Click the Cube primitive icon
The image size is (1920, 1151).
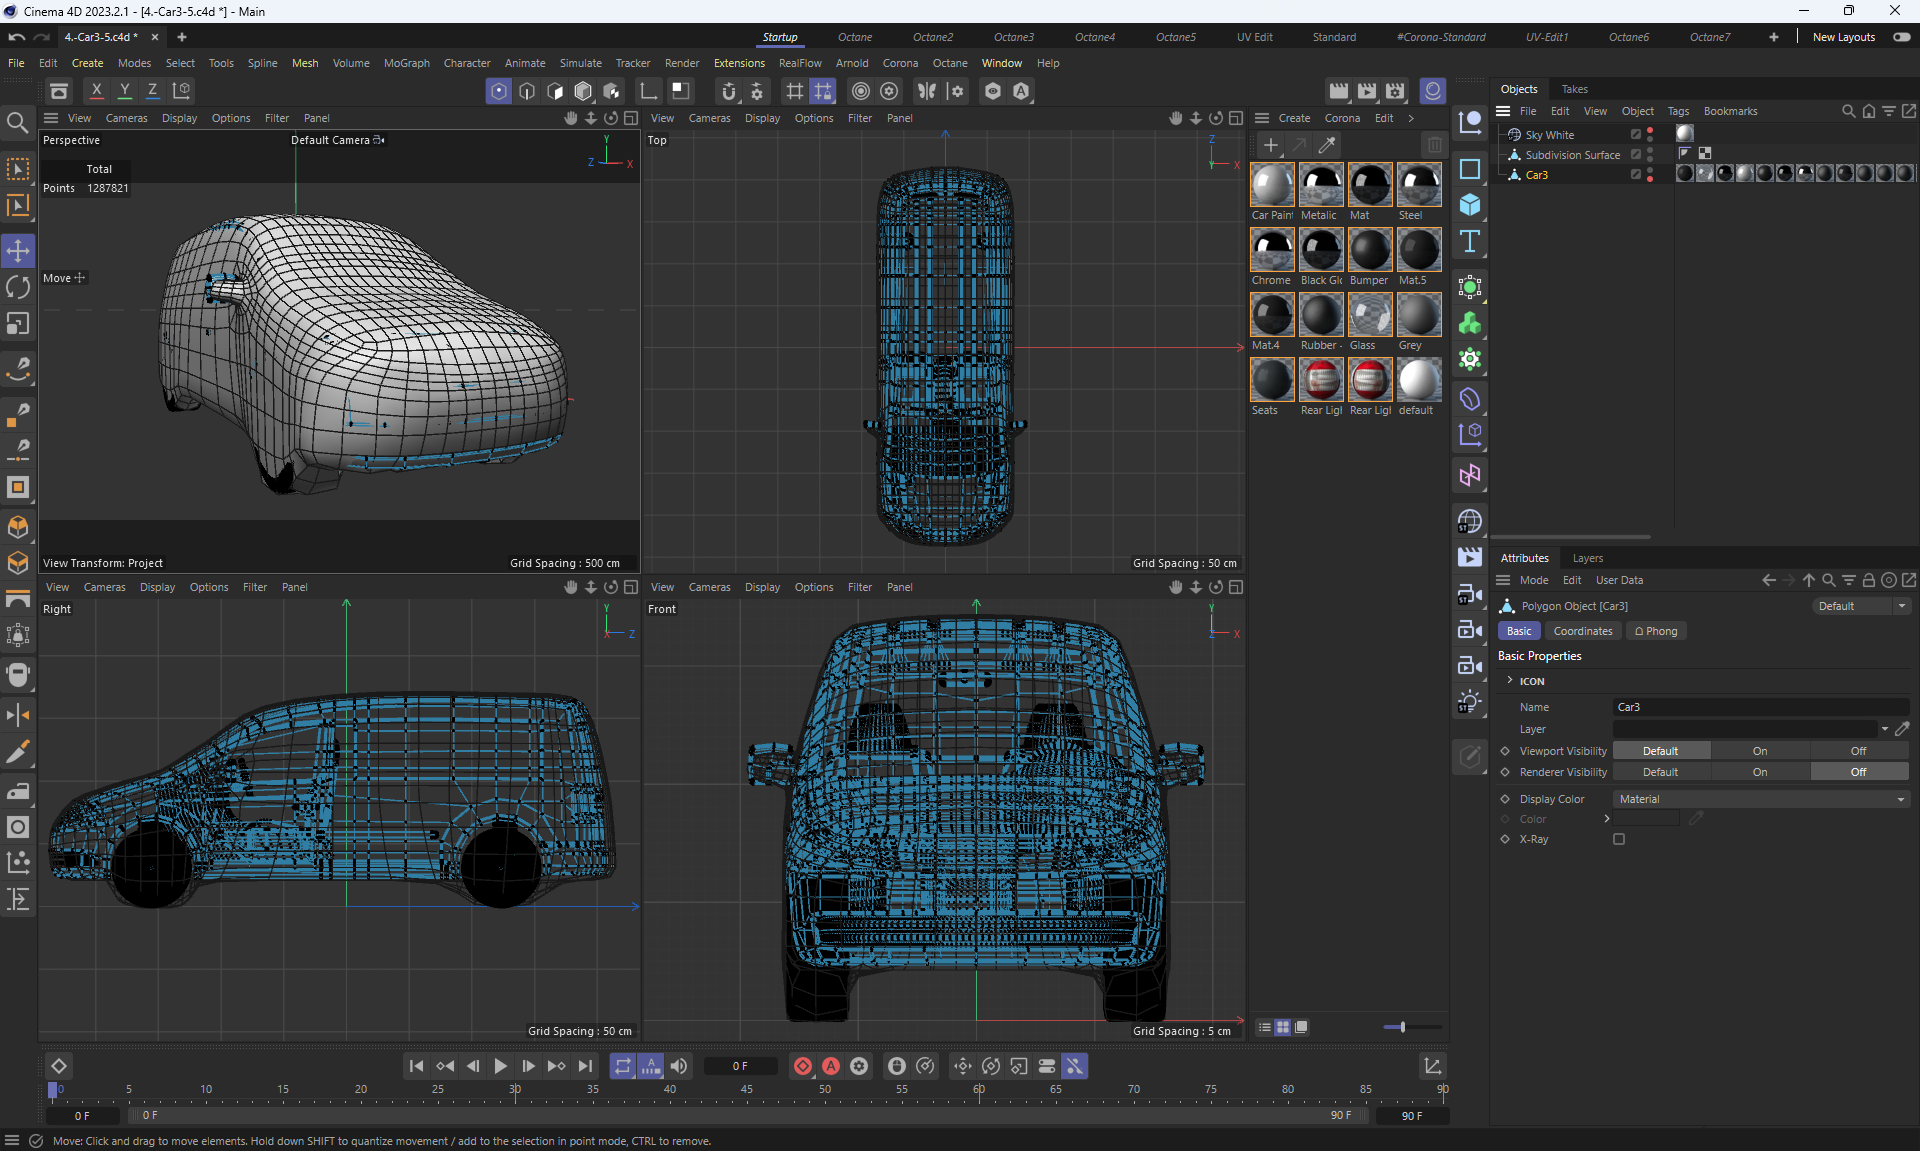[x=1469, y=205]
